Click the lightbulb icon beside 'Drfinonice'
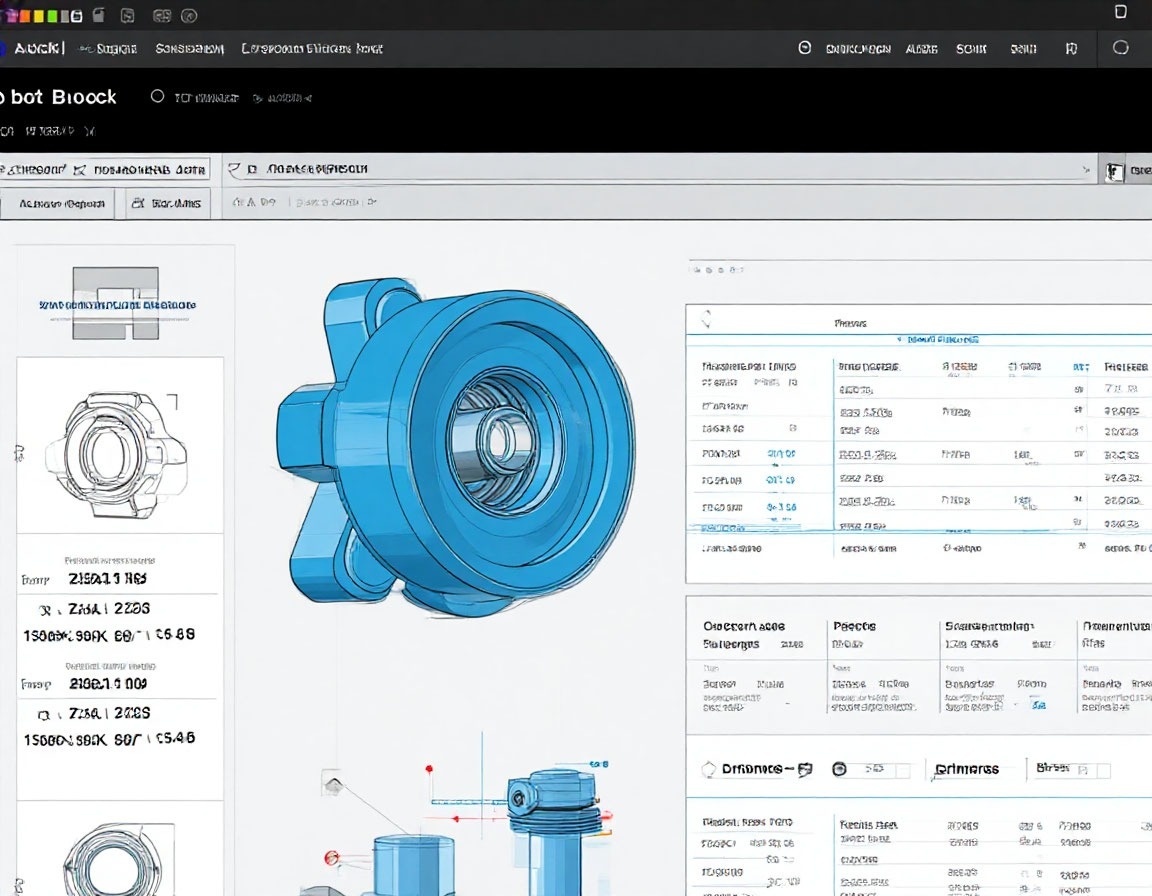 pyautogui.click(x=709, y=769)
